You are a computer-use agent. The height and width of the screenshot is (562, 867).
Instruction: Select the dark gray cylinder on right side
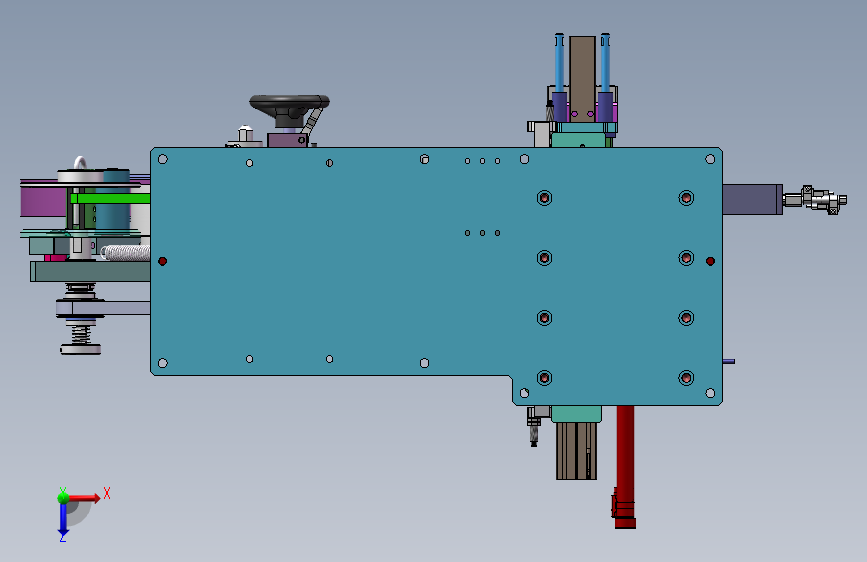coord(752,199)
